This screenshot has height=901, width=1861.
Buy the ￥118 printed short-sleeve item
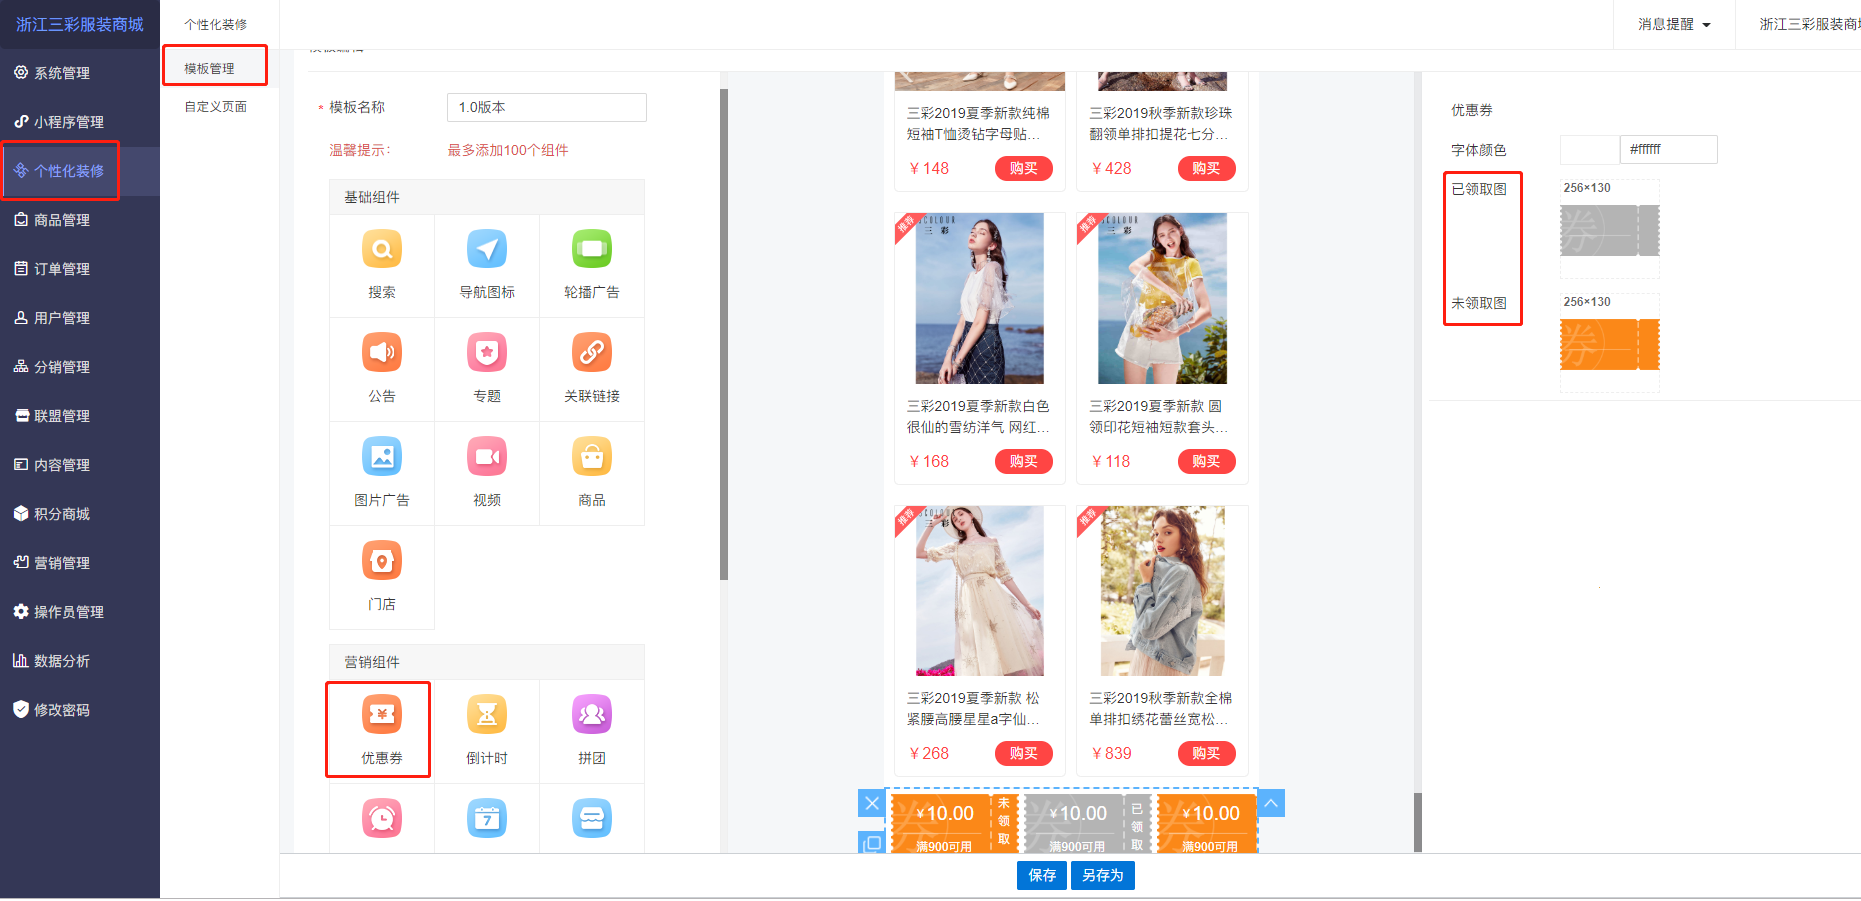pos(1206,461)
